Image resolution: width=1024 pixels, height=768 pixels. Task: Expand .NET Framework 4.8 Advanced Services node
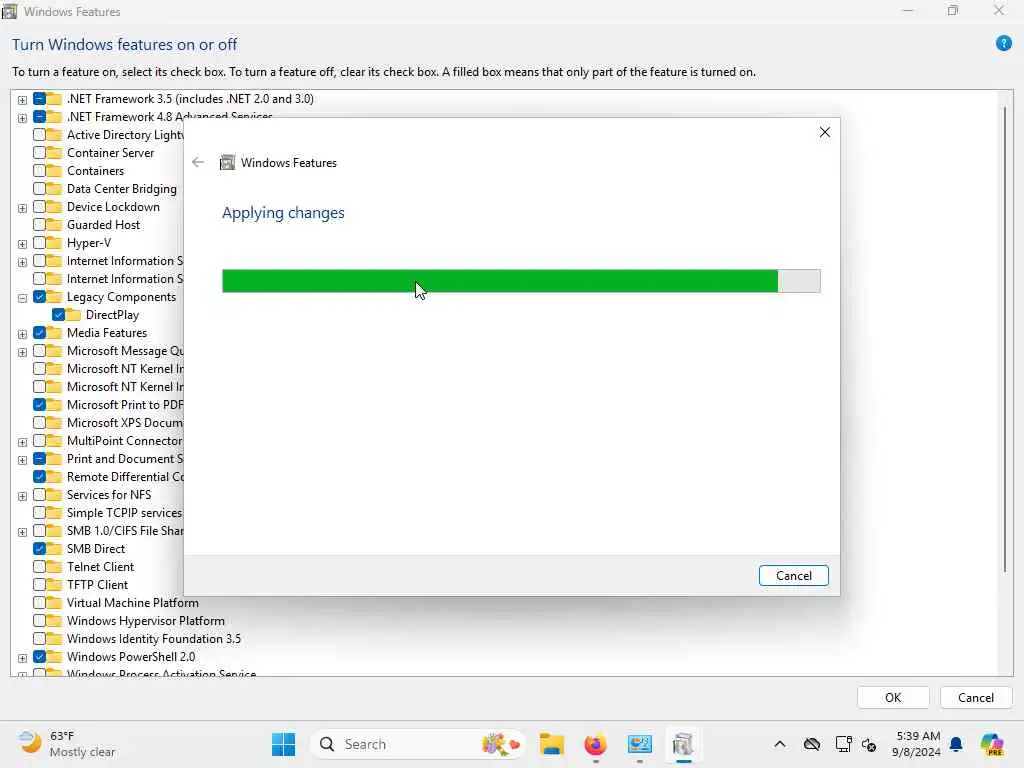click(22, 118)
